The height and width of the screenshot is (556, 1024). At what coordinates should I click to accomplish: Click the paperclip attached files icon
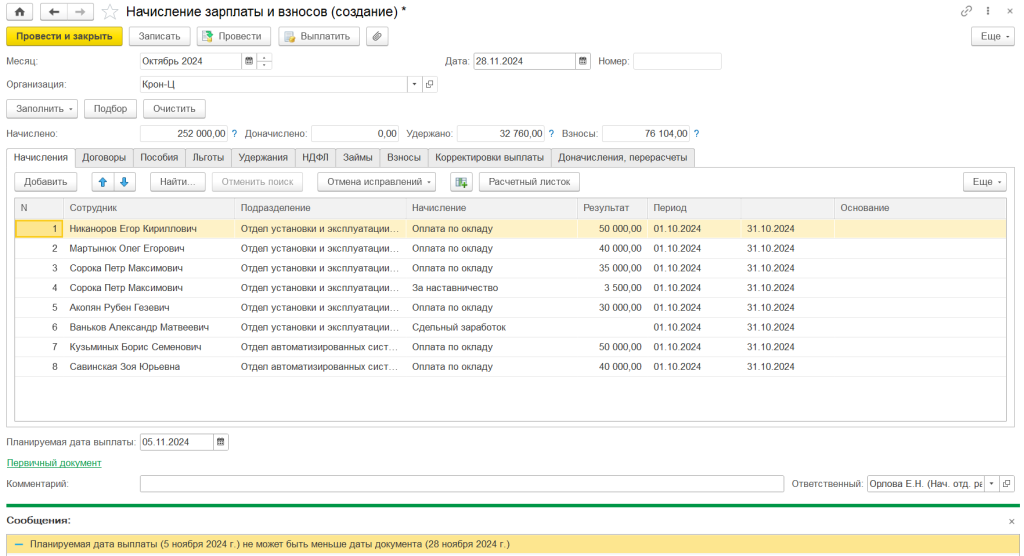tap(377, 36)
